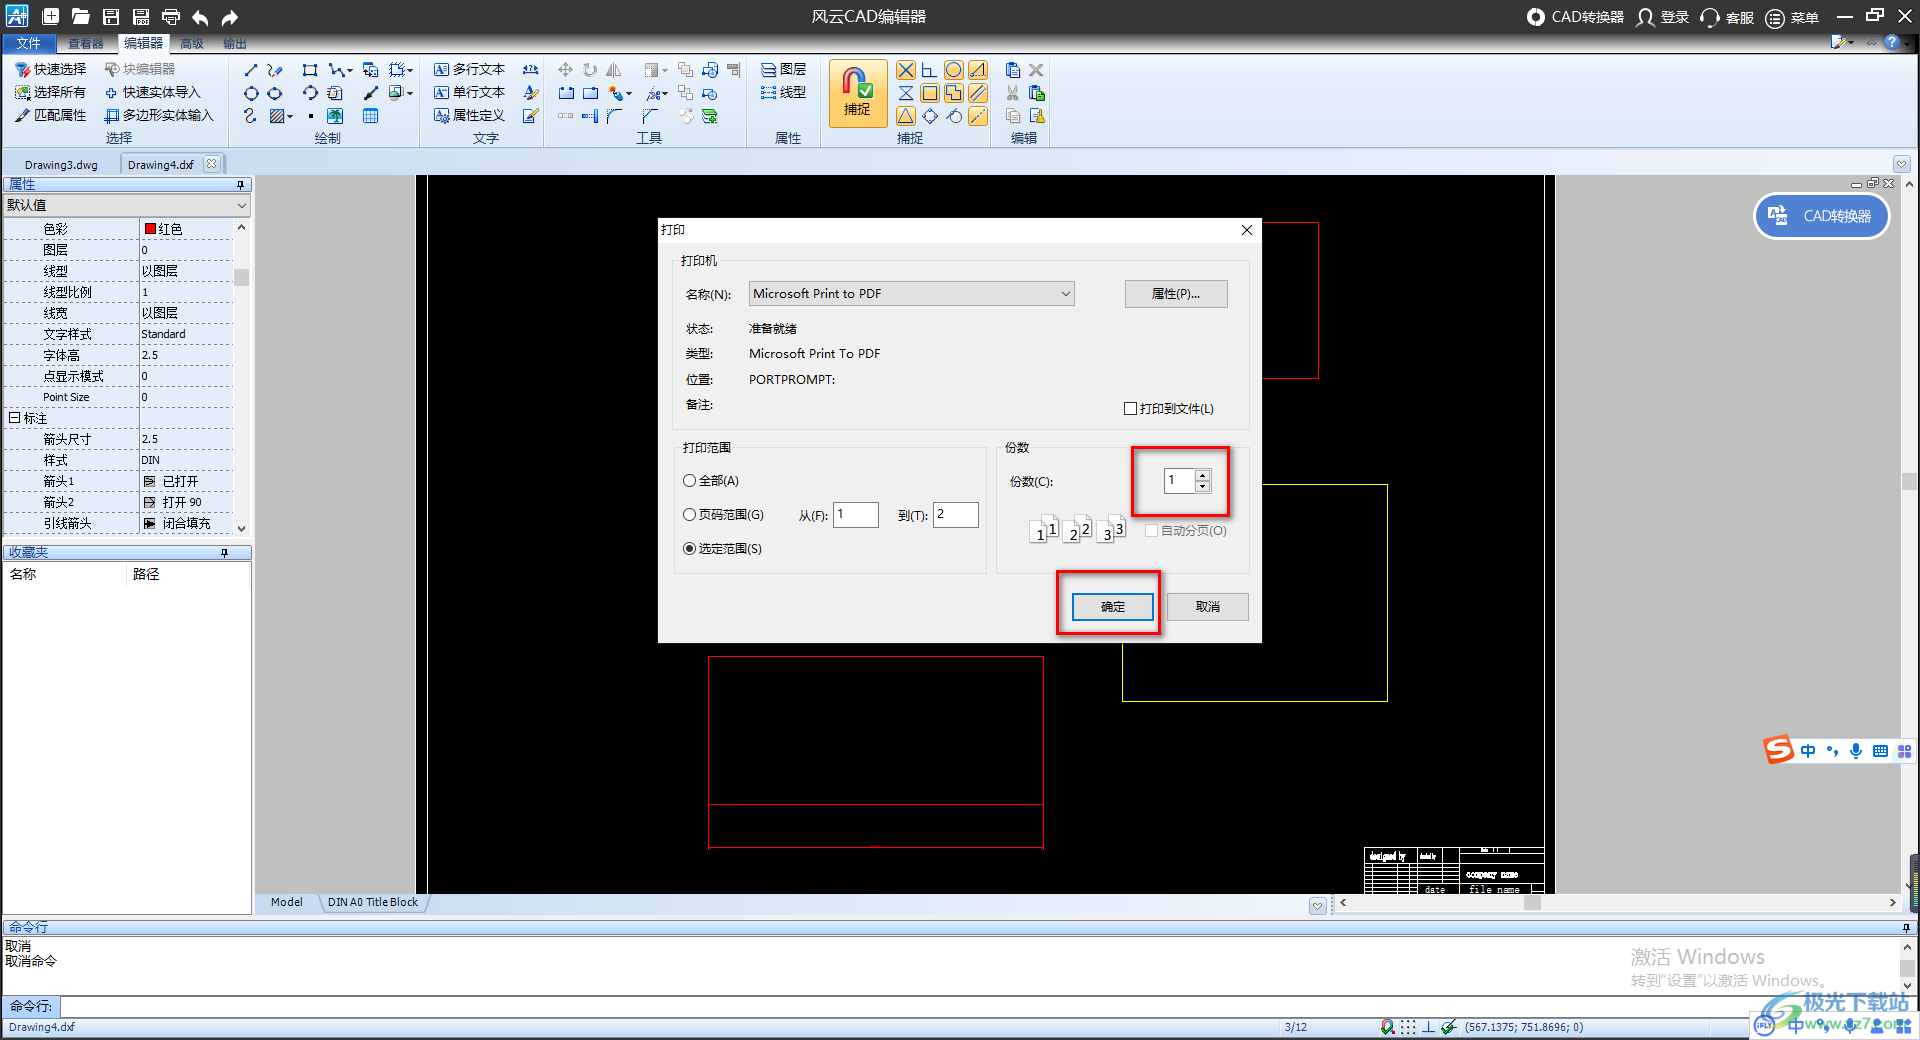Switch to the Viewer (查看器) tab
The width and height of the screenshot is (1920, 1040).
(x=86, y=43)
